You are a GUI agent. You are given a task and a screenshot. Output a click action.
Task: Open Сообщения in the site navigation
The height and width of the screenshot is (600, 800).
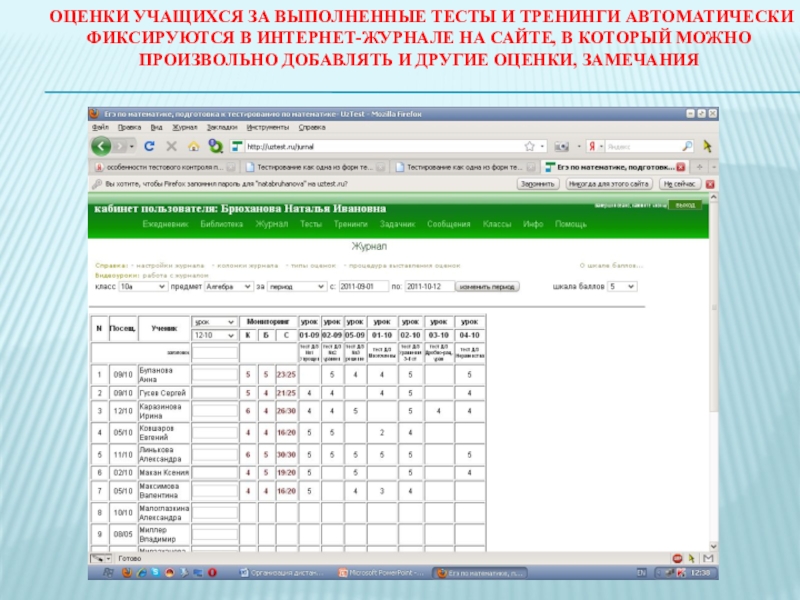tap(448, 224)
